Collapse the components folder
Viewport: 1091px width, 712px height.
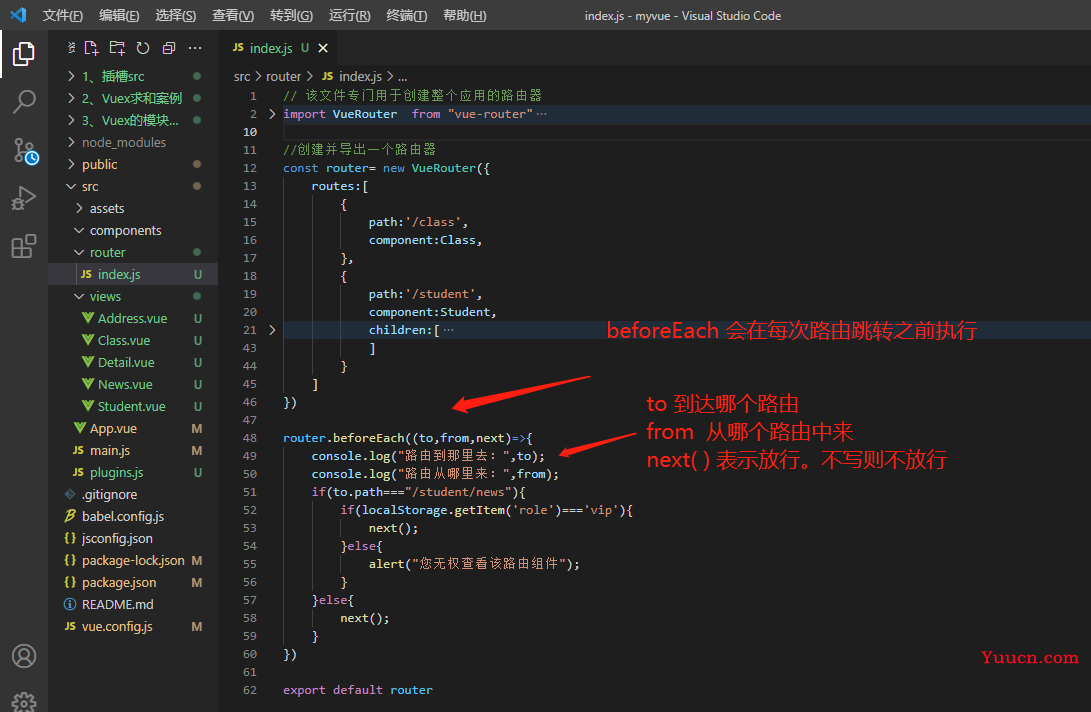[x=133, y=230]
